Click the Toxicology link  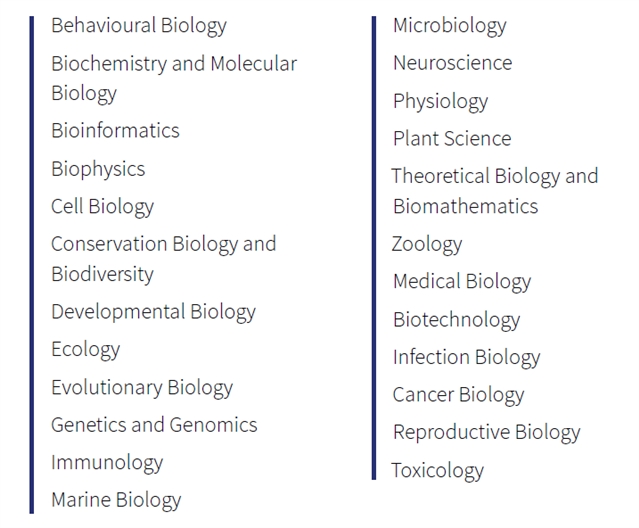pos(438,471)
